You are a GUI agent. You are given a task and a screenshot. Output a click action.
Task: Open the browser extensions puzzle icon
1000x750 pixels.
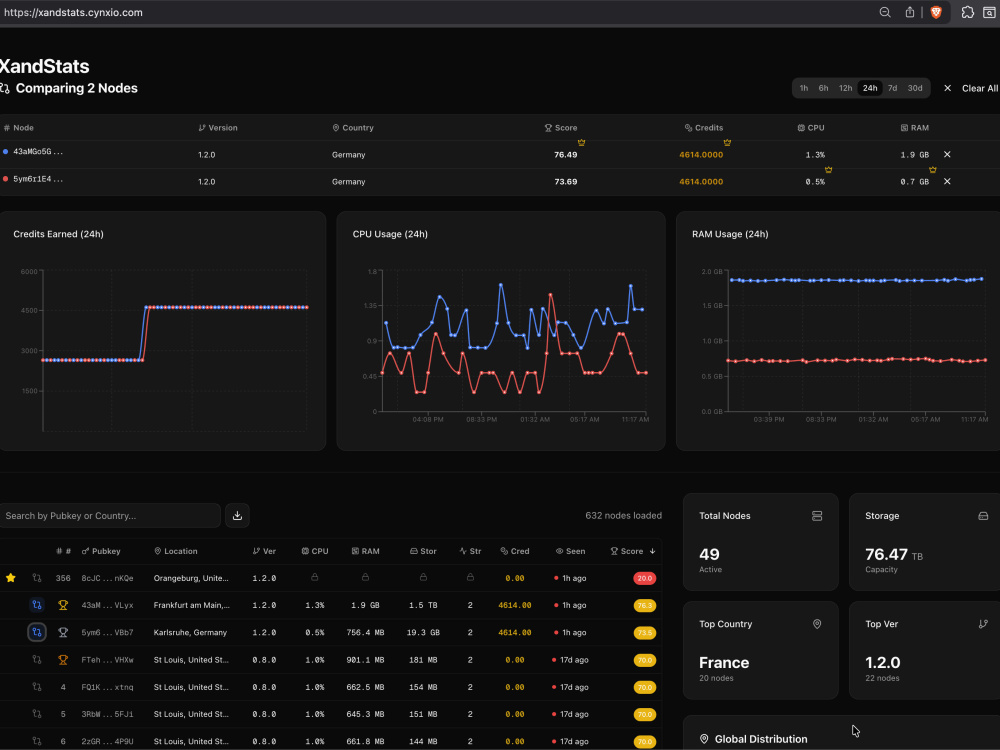coord(968,12)
